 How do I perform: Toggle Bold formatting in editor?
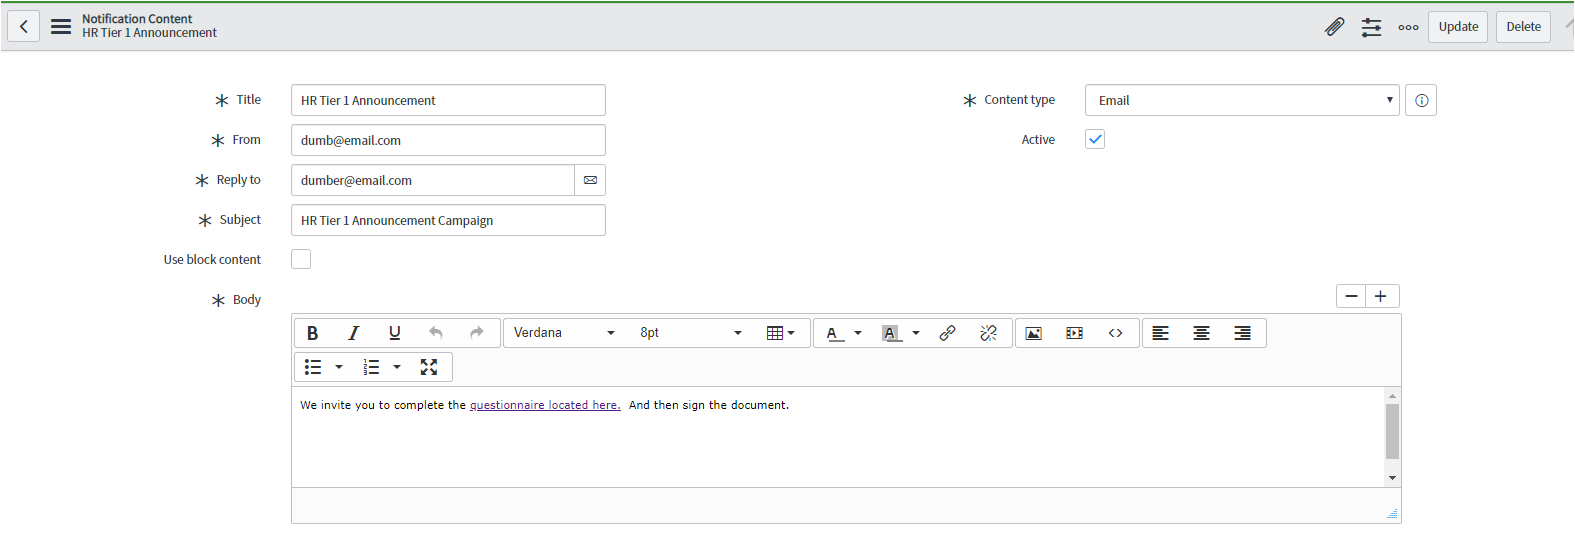312,333
